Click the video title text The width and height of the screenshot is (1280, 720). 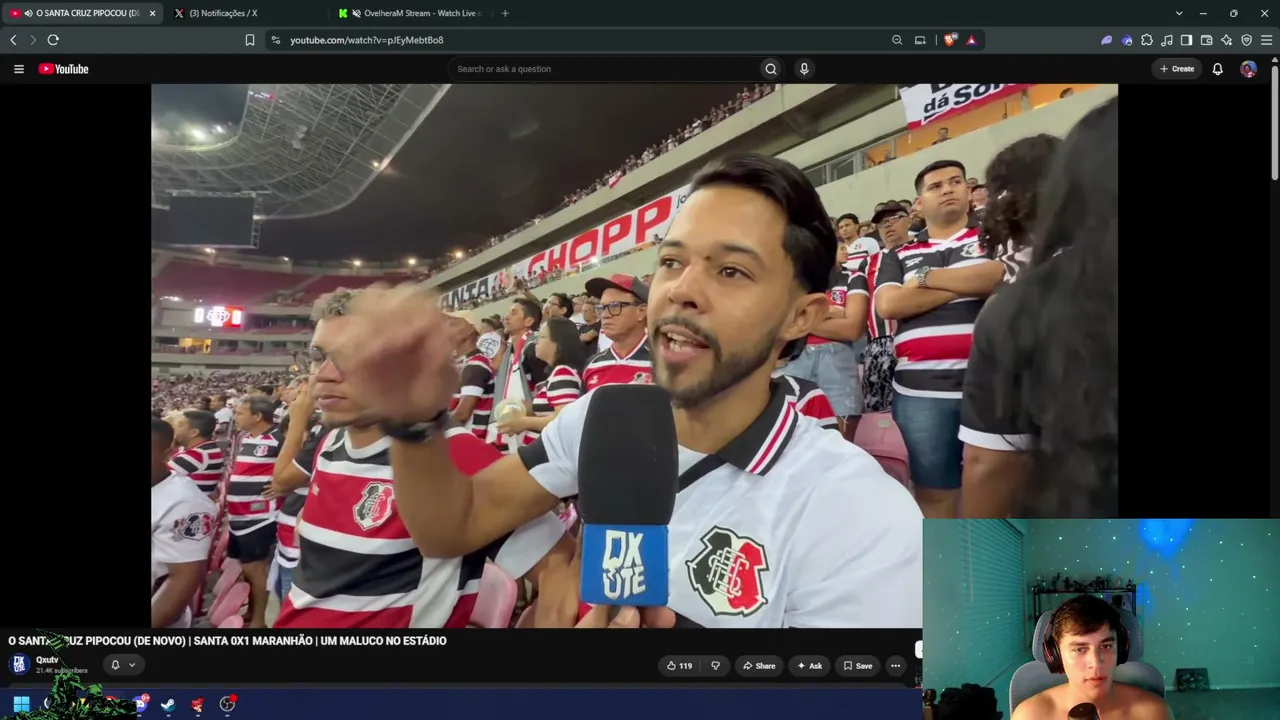[227, 641]
